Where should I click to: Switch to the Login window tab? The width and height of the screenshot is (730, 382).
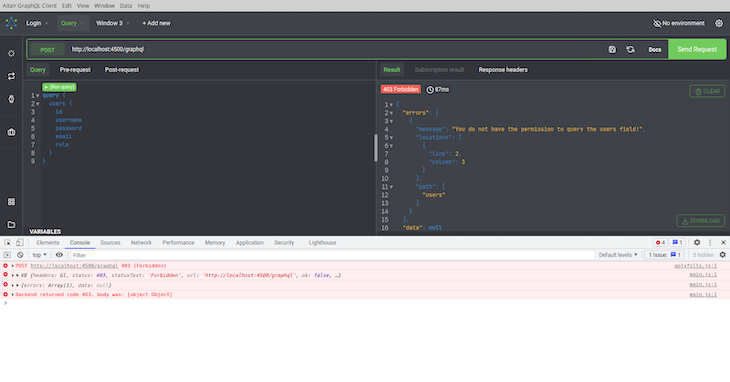tap(33, 23)
